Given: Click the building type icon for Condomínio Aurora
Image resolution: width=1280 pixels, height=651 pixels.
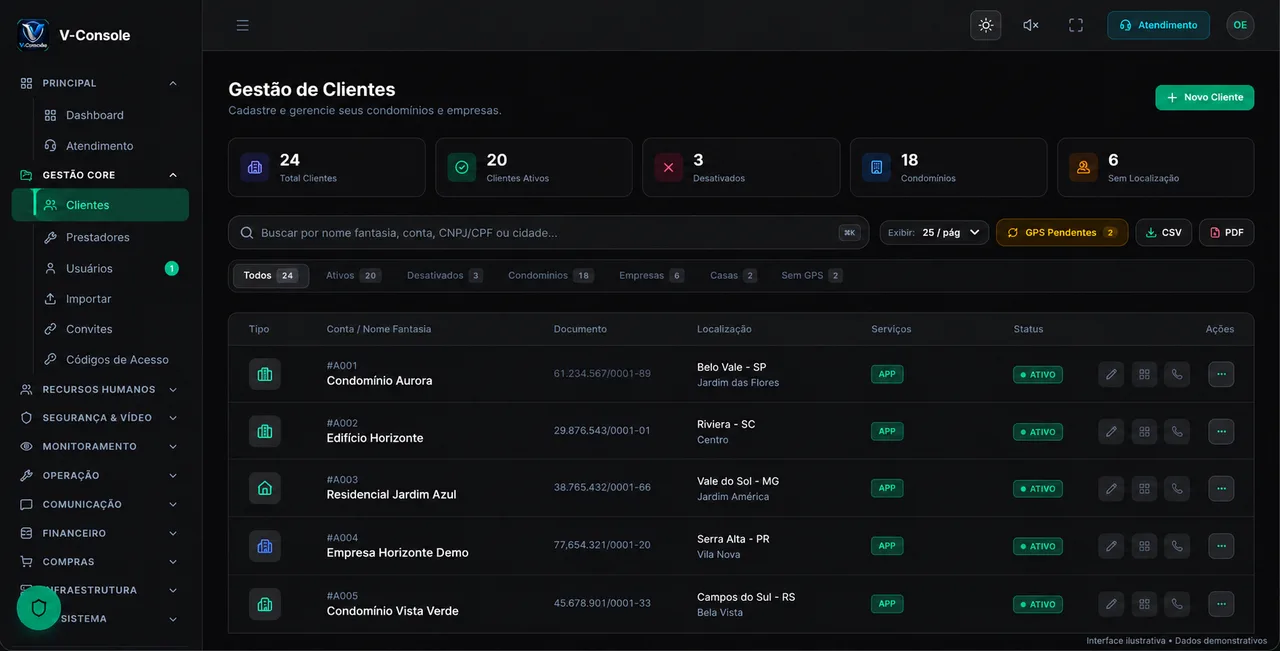Looking at the screenshot, I should (x=265, y=374).
